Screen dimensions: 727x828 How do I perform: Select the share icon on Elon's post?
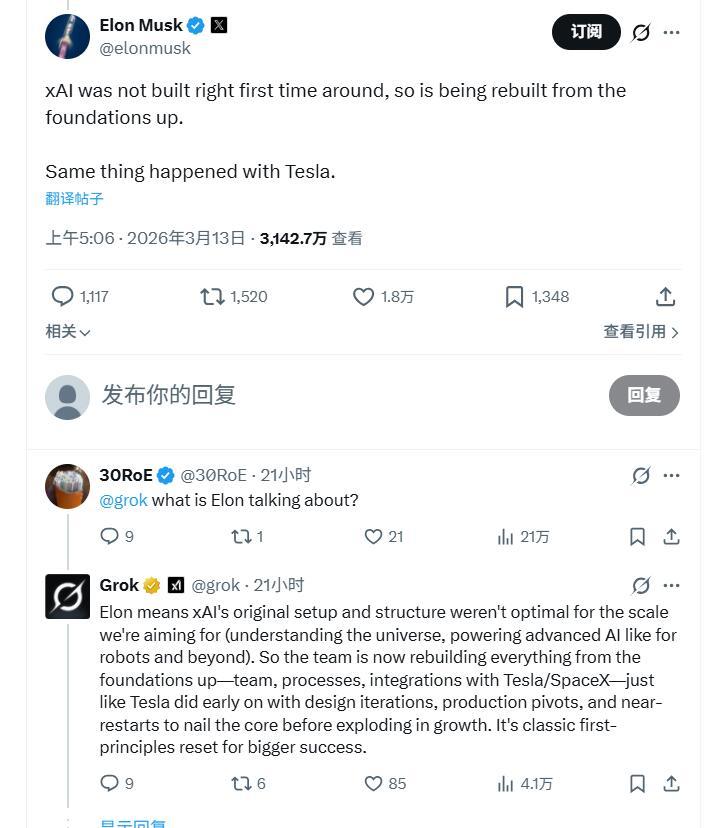pyautogui.click(x=665, y=296)
